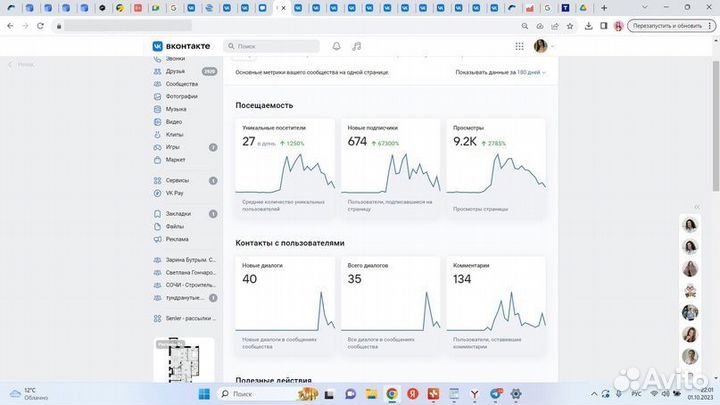Click the VK Поиск search field
The width and height of the screenshot is (720, 405).
[272, 46]
